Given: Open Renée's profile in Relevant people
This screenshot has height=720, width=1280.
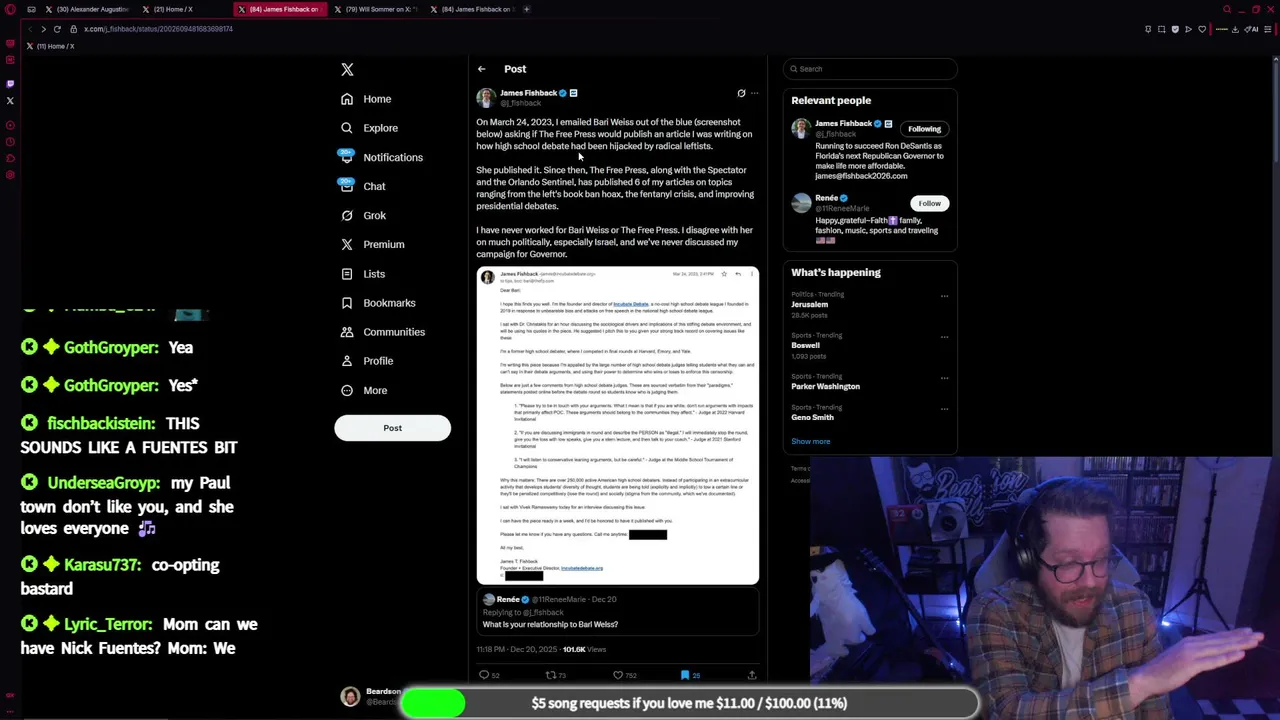Looking at the screenshot, I should click(x=826, y=198).
